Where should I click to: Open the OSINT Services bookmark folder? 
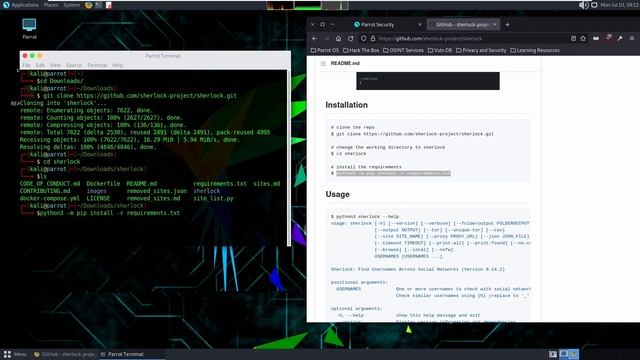403,51
